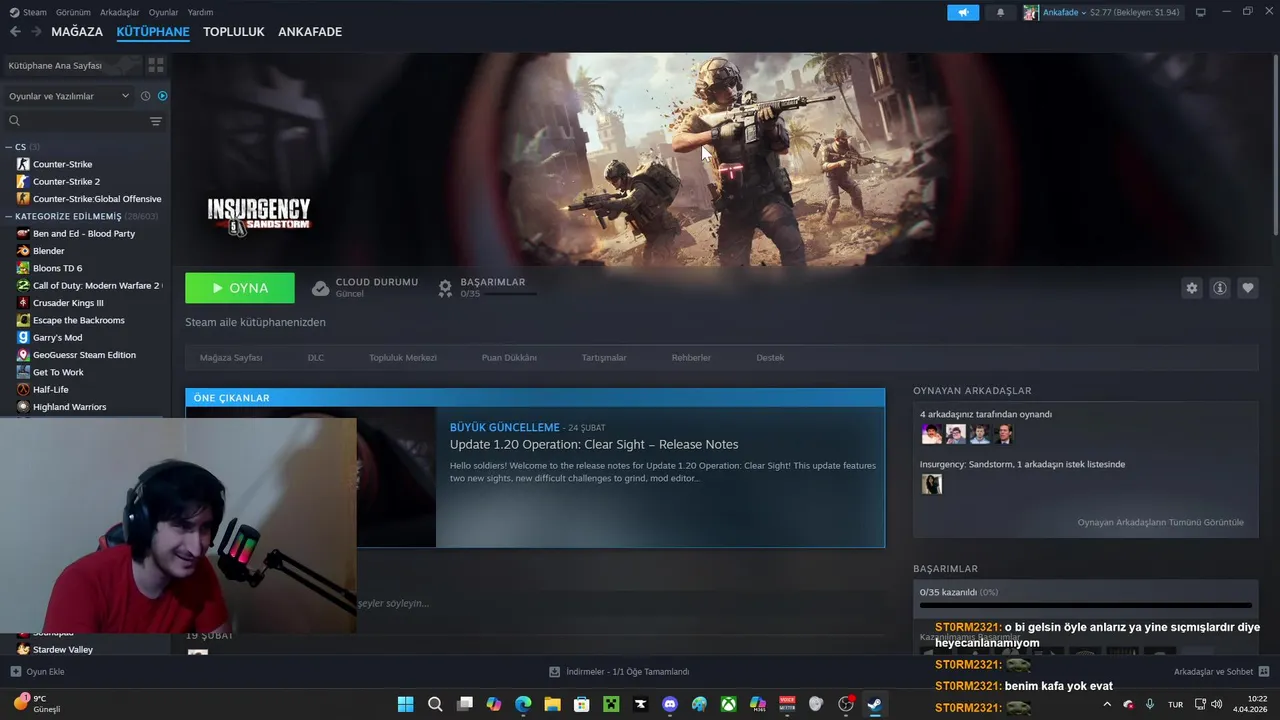The height and width of the screenshot is (720, 1280).
Task: Open Oyunlar ve Yazılımlar dropdown
Action: click(68, 96)
